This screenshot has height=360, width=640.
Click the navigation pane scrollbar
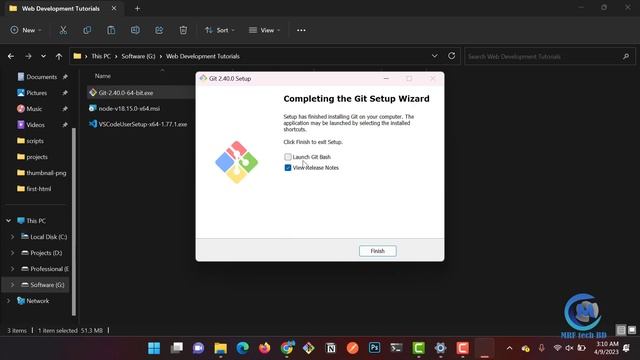[x=74, y=221]
